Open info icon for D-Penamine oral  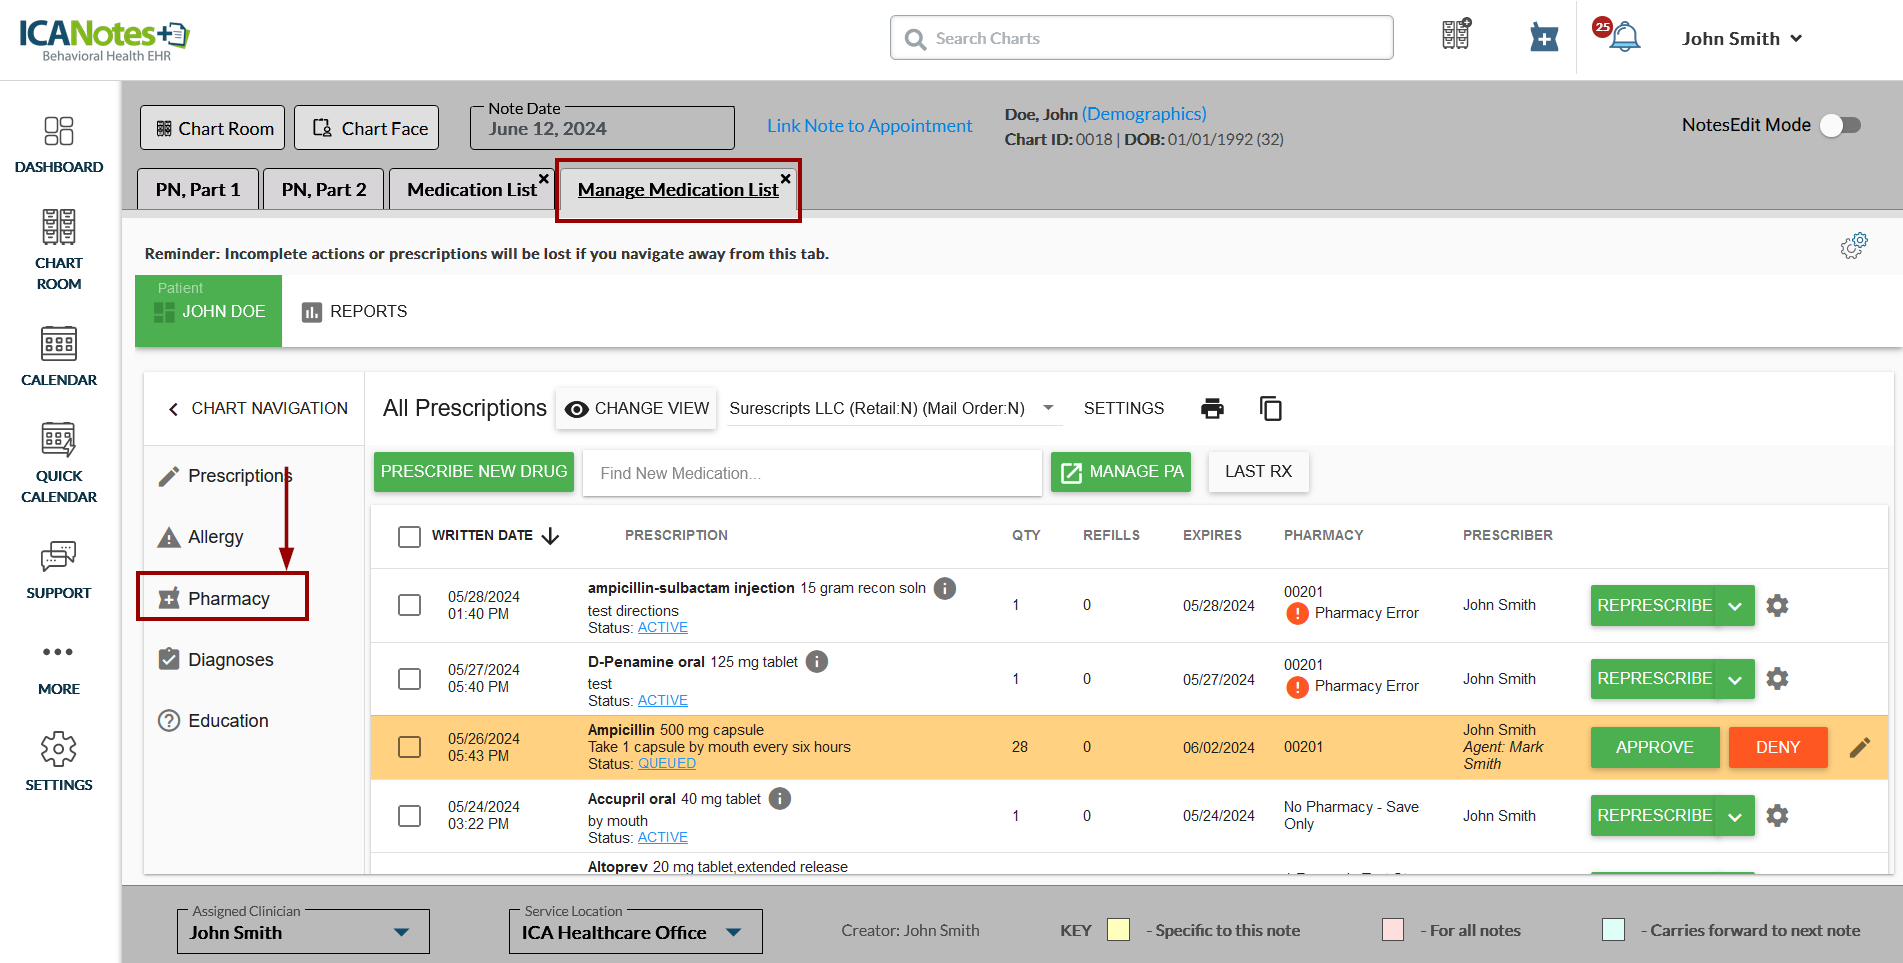[817, 662]
